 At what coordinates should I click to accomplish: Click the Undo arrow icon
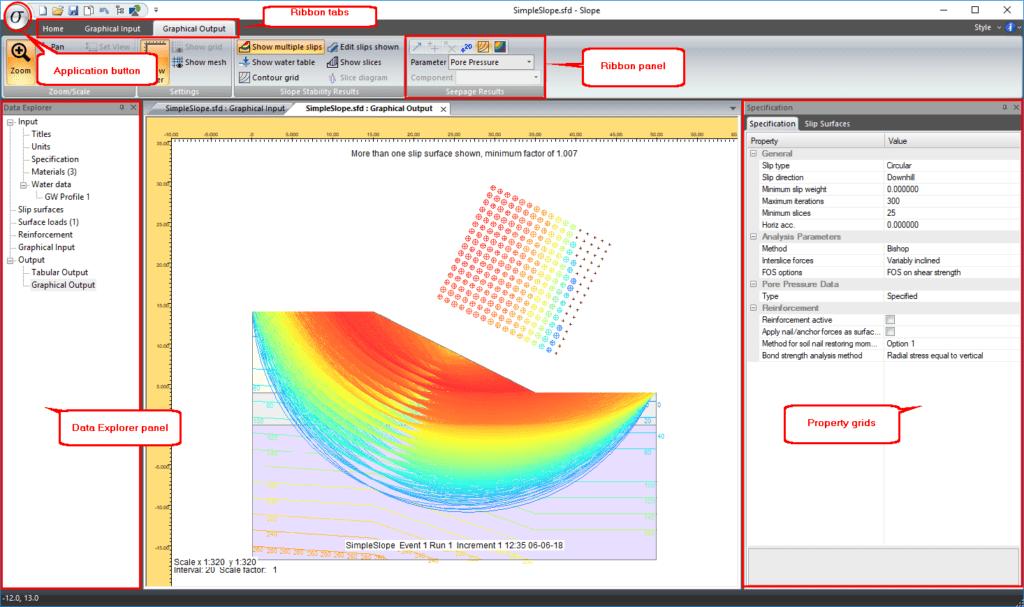104,10
